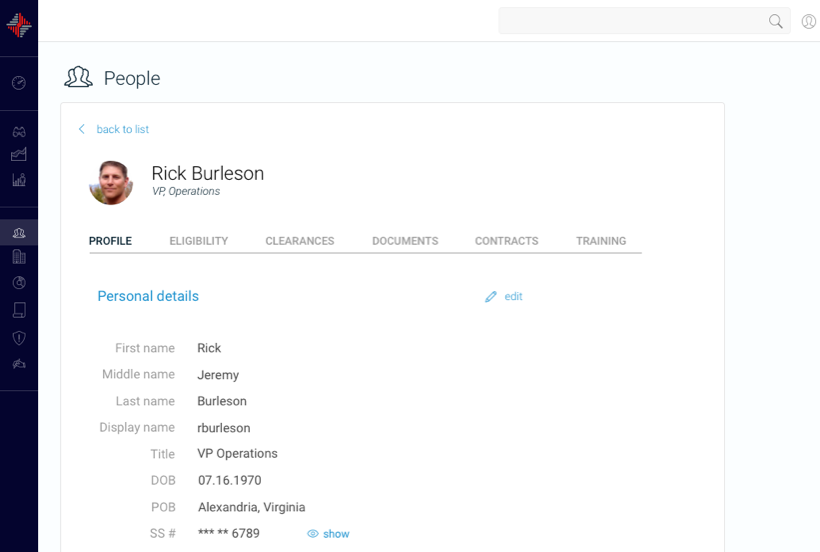Click the 'DOB' label

pyautogui.click(x=163, y=480)
